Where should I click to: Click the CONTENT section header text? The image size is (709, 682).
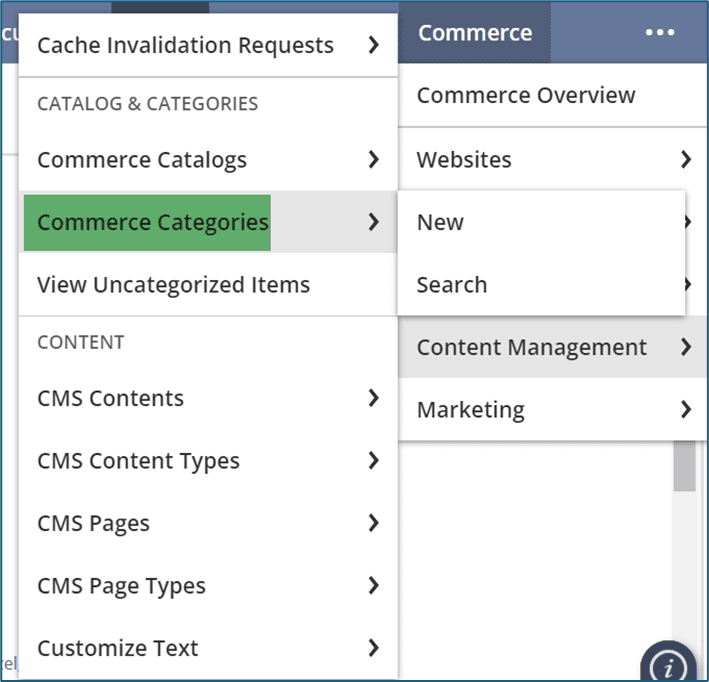80,342
